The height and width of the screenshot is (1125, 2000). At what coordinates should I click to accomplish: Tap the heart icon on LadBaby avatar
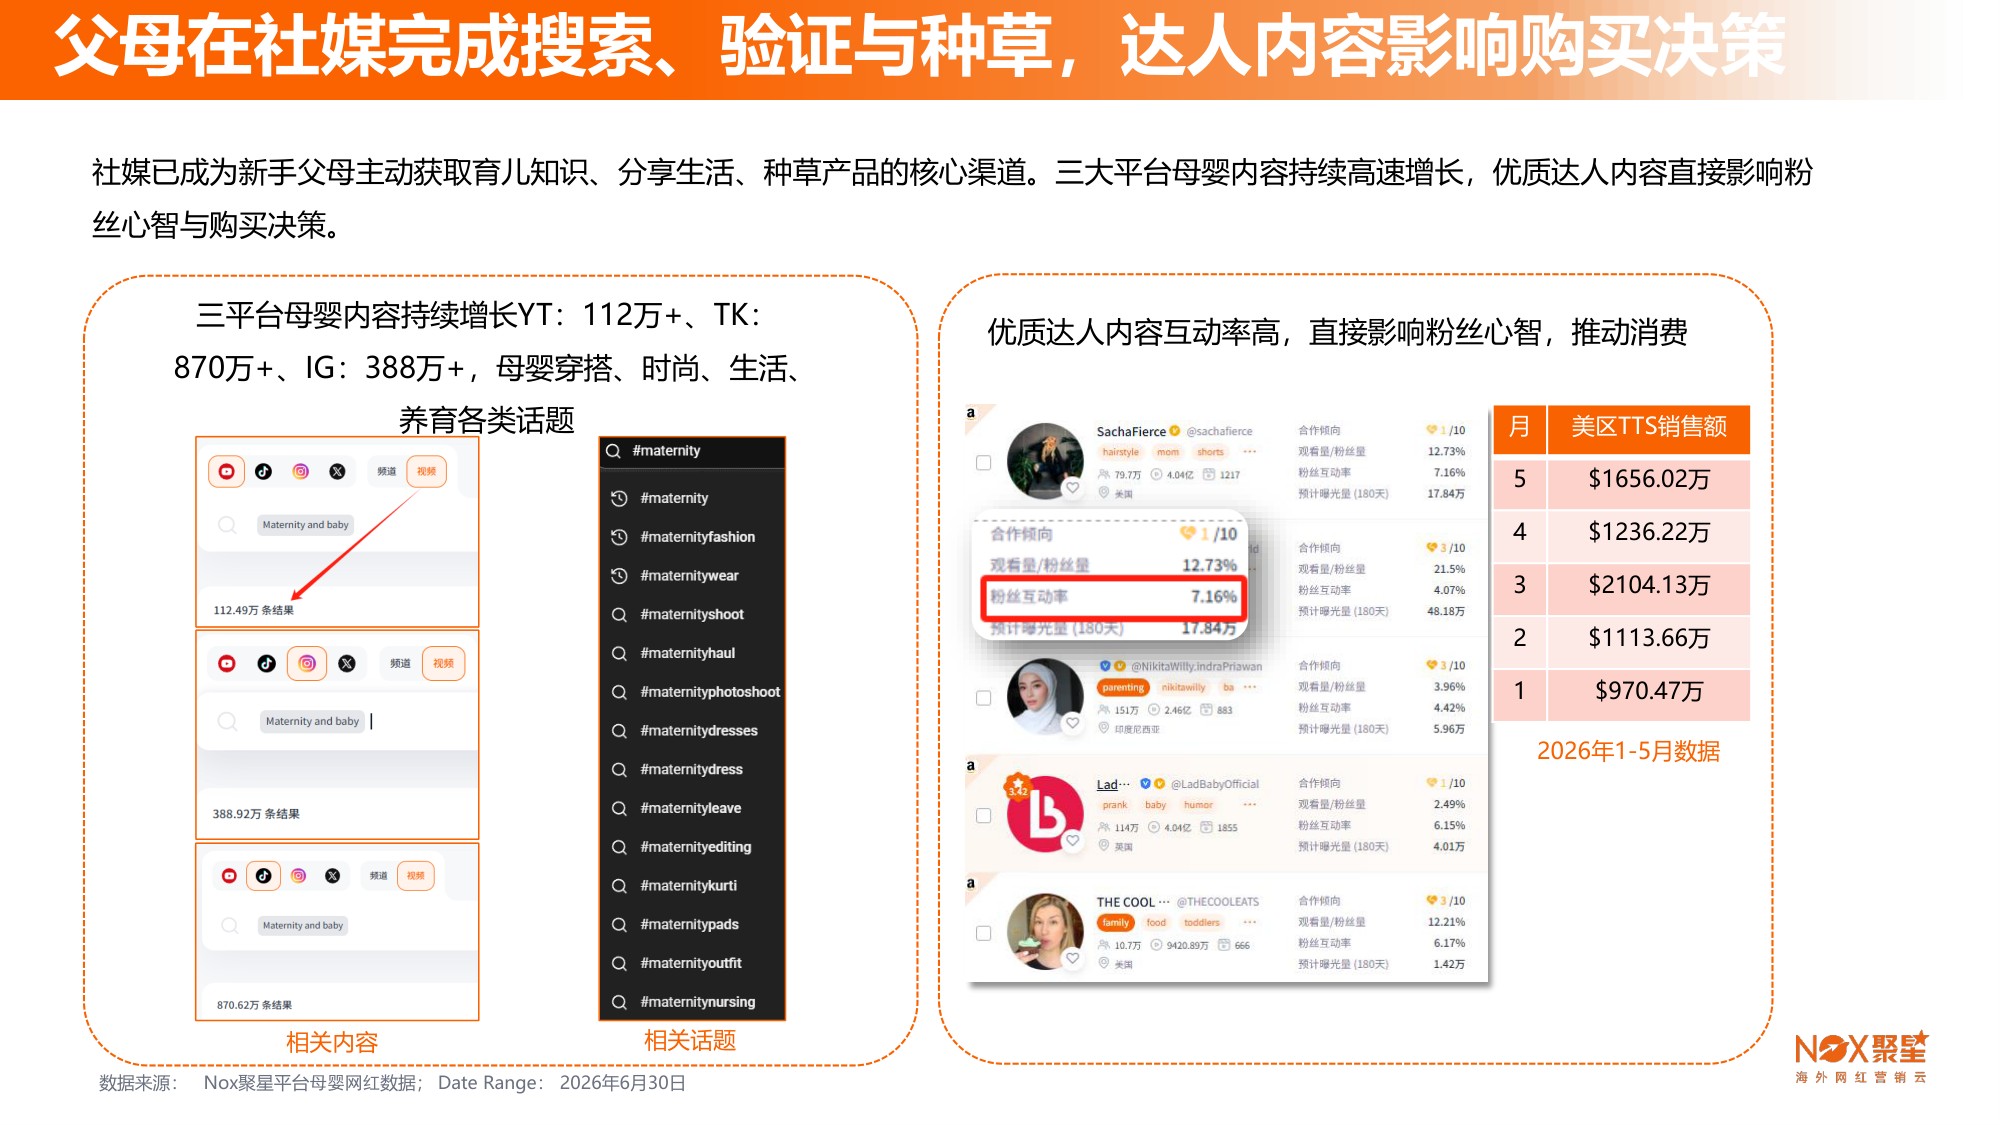point(1073,841)
